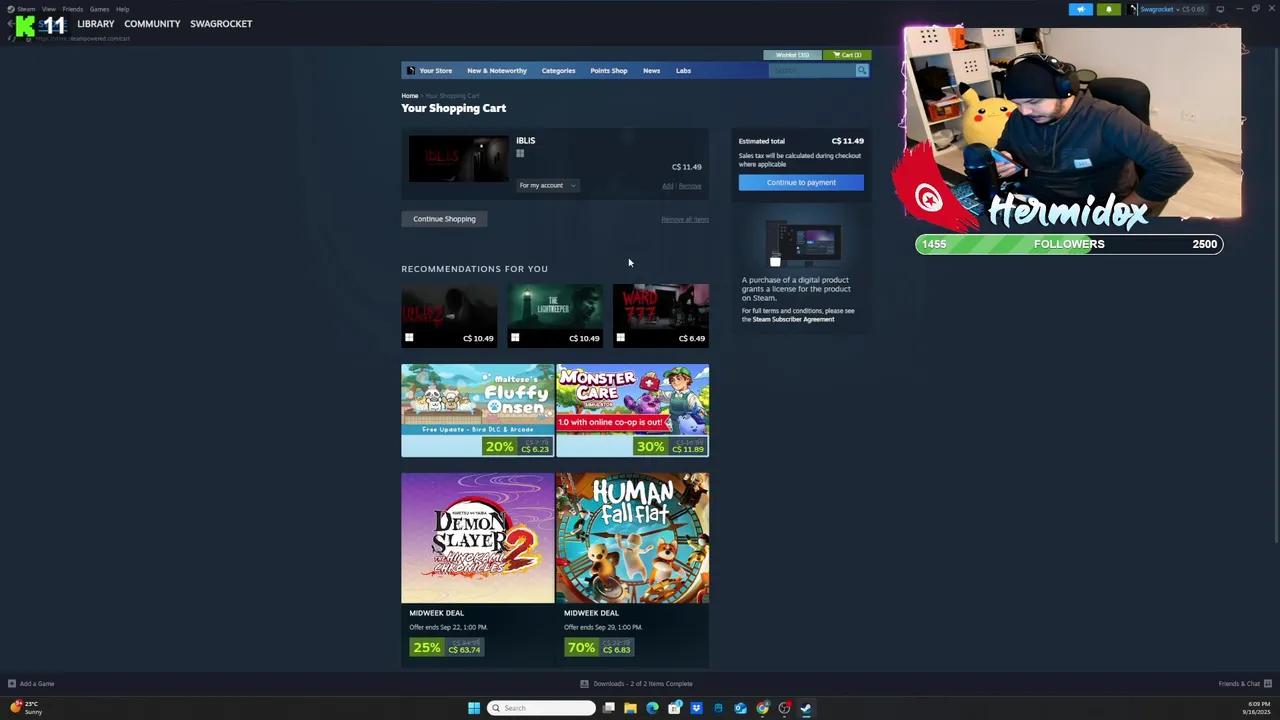
Task: Open The Lightkeeper recommendation thumbnail
Action: 555,314
